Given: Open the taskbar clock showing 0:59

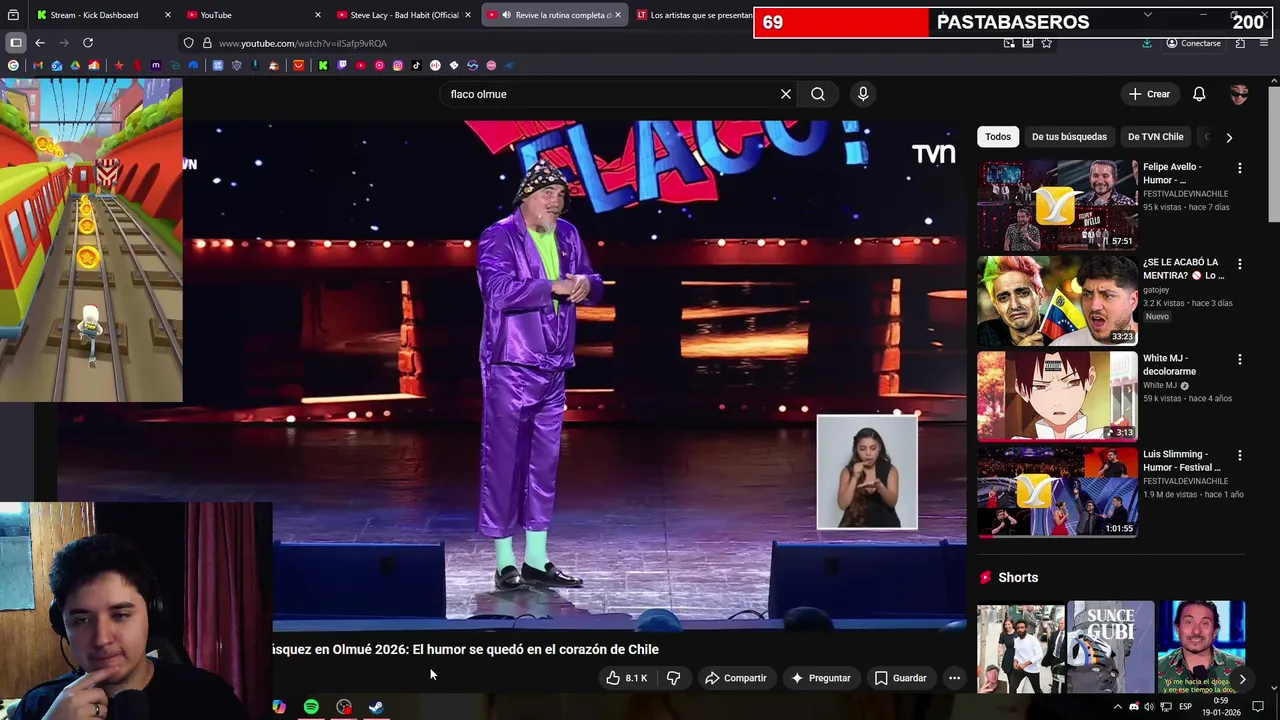Looking at the screenshot, I should [x=1221, y=707].
